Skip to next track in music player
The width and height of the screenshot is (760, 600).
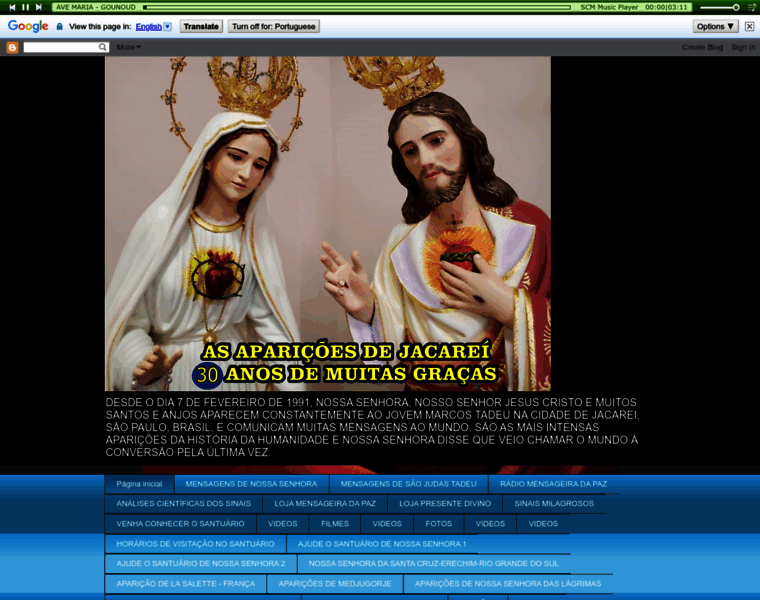pyautogui.click(x=38, y=7)
